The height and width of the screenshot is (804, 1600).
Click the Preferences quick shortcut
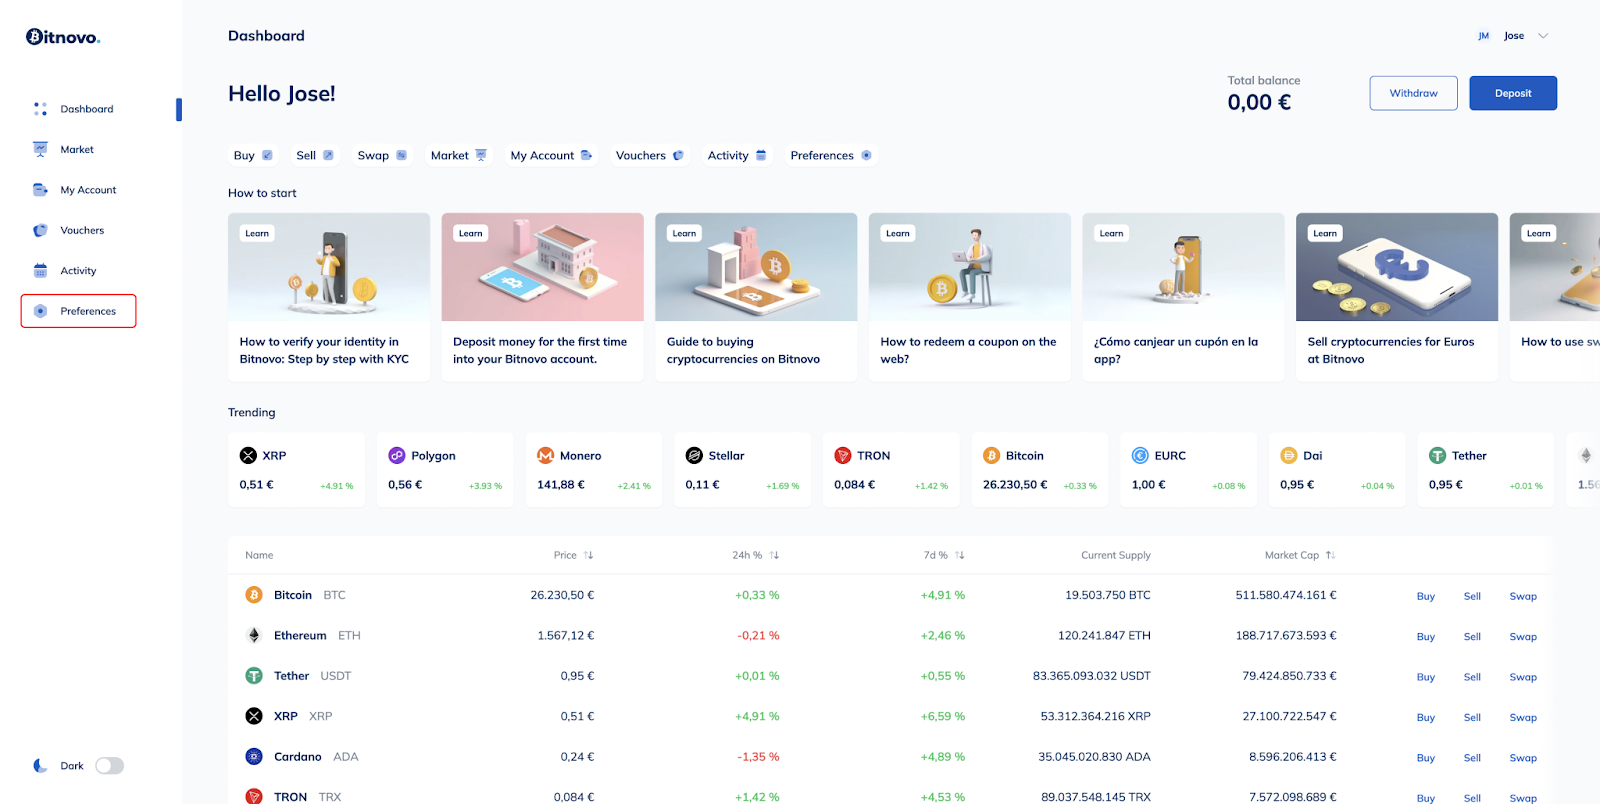coord(831,155)
